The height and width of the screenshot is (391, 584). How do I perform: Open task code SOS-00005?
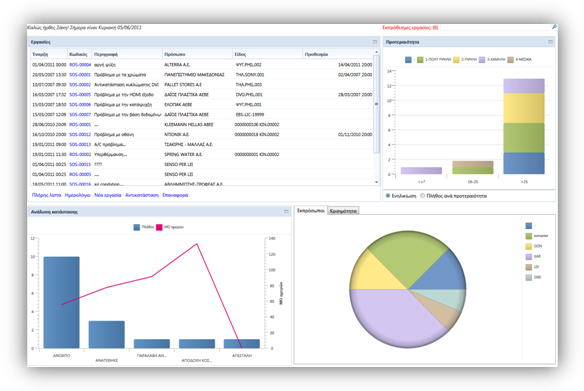[x=80, y=95]
